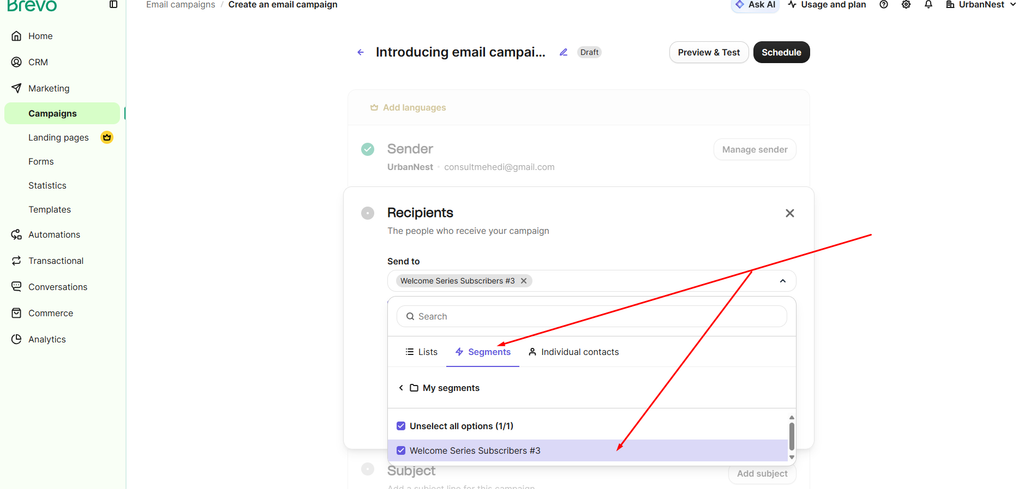Close the Recipients panel
1024x489 pixels.
[x=790, y=213]
